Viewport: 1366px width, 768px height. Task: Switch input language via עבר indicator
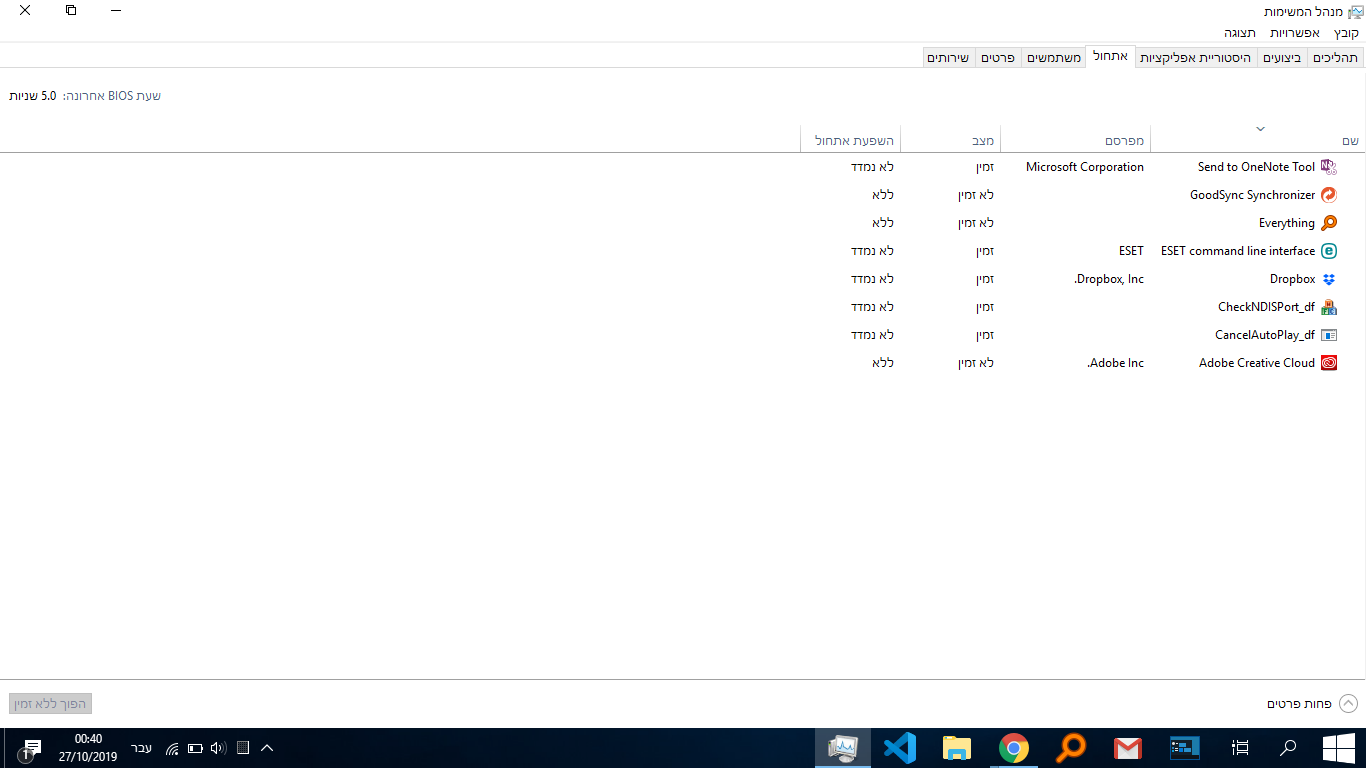142,748
